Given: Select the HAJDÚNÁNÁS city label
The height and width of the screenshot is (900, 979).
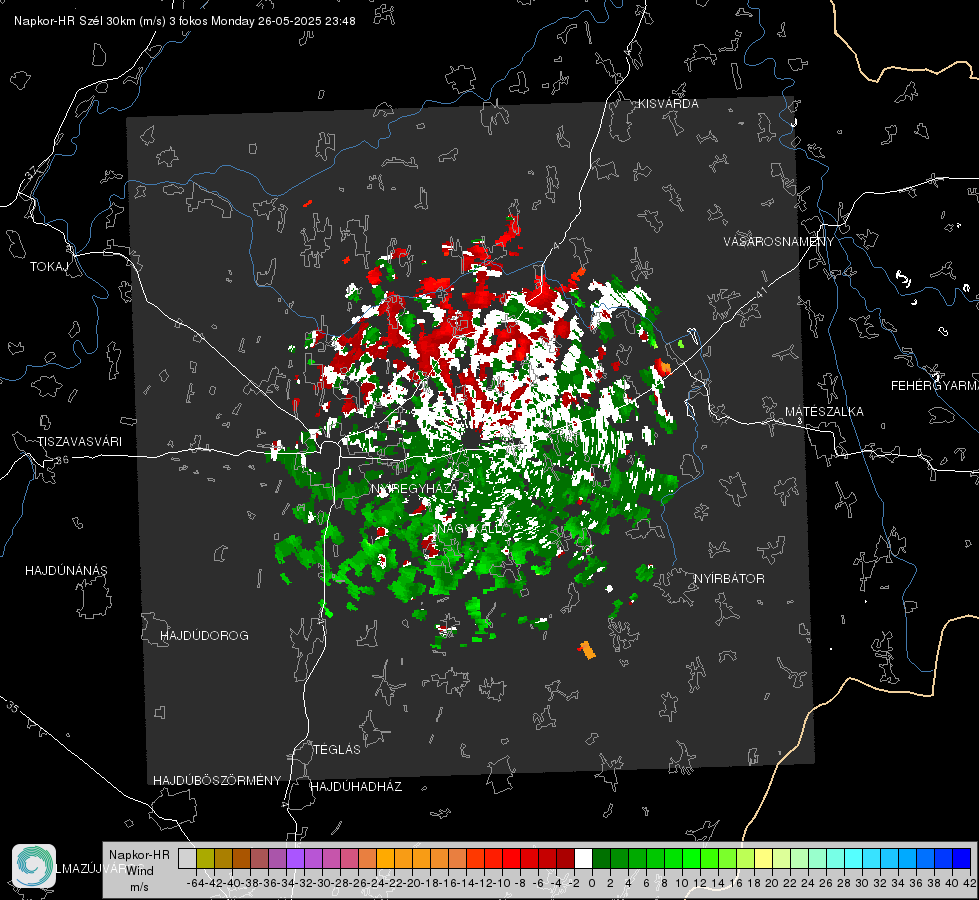Looking at the screenshot, I should [66, 570].
